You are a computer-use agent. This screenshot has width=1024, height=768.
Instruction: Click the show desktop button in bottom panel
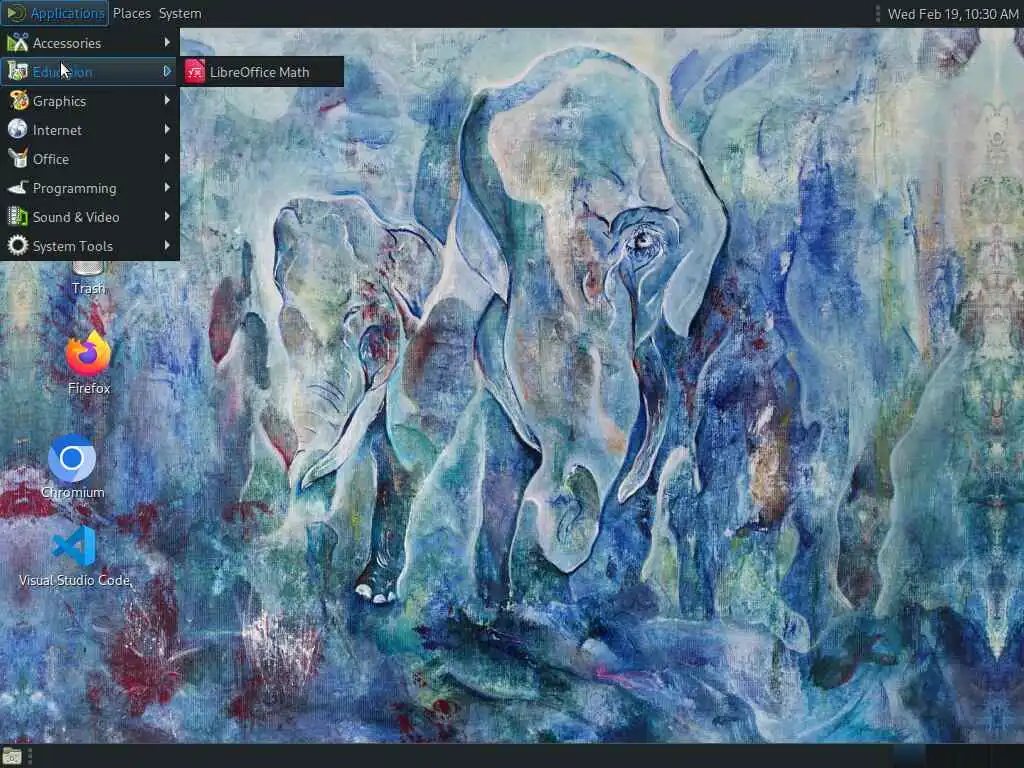pos(12,758)
